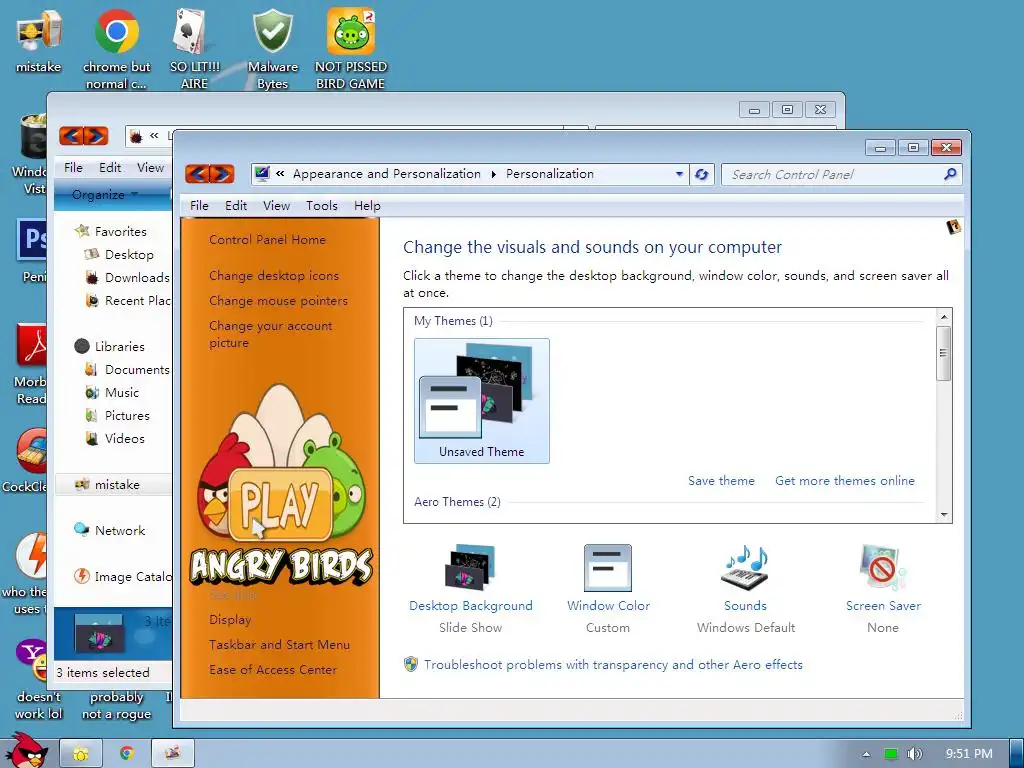This screenshot has width=1024, height=768.
Task: Click the Chrome icon on taskbar
Action: coord(127,753)
